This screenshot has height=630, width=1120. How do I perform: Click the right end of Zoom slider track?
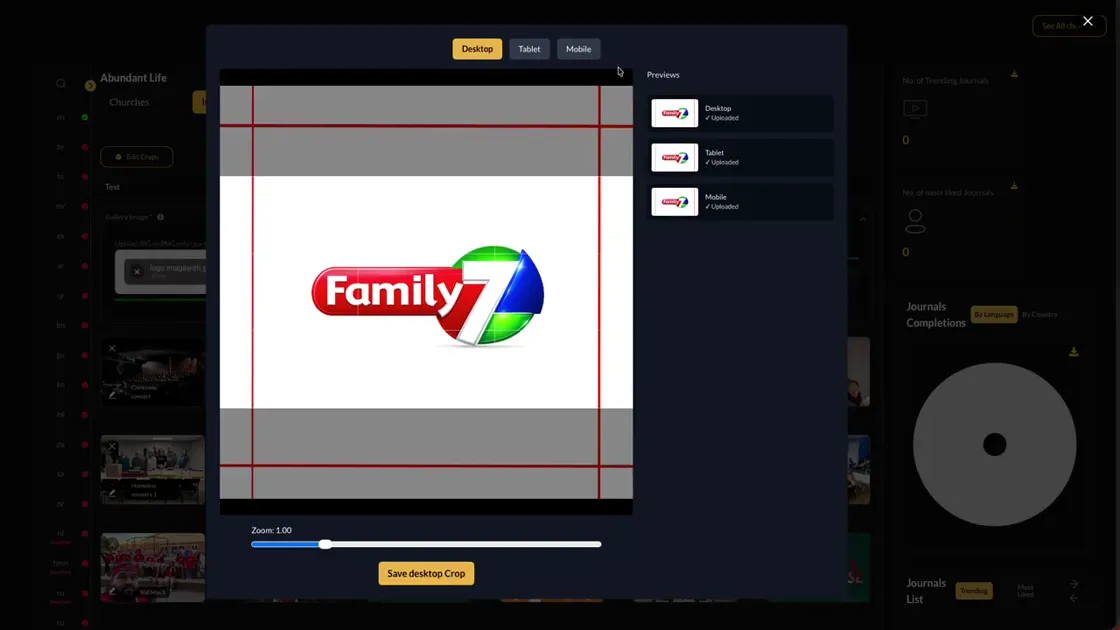(x=598, y=544)
